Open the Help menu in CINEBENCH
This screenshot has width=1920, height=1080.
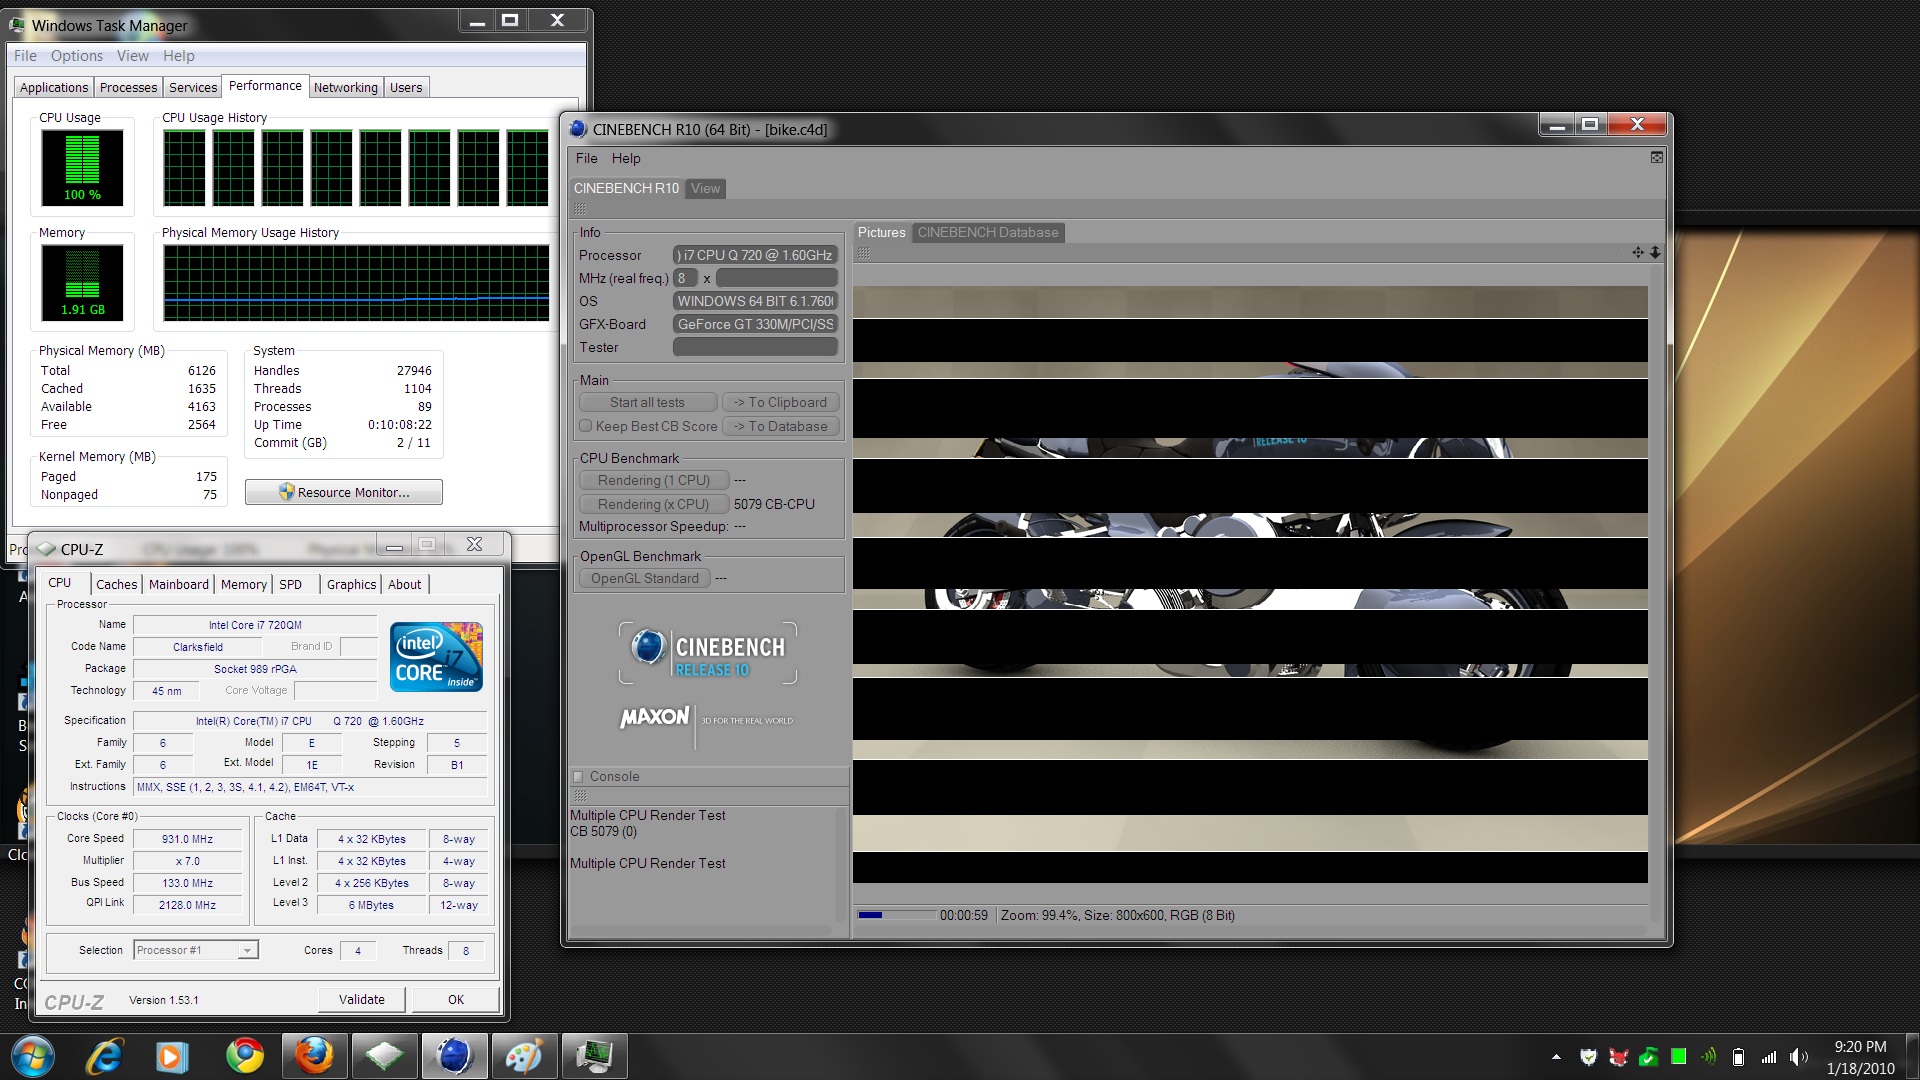pos(626,158)
